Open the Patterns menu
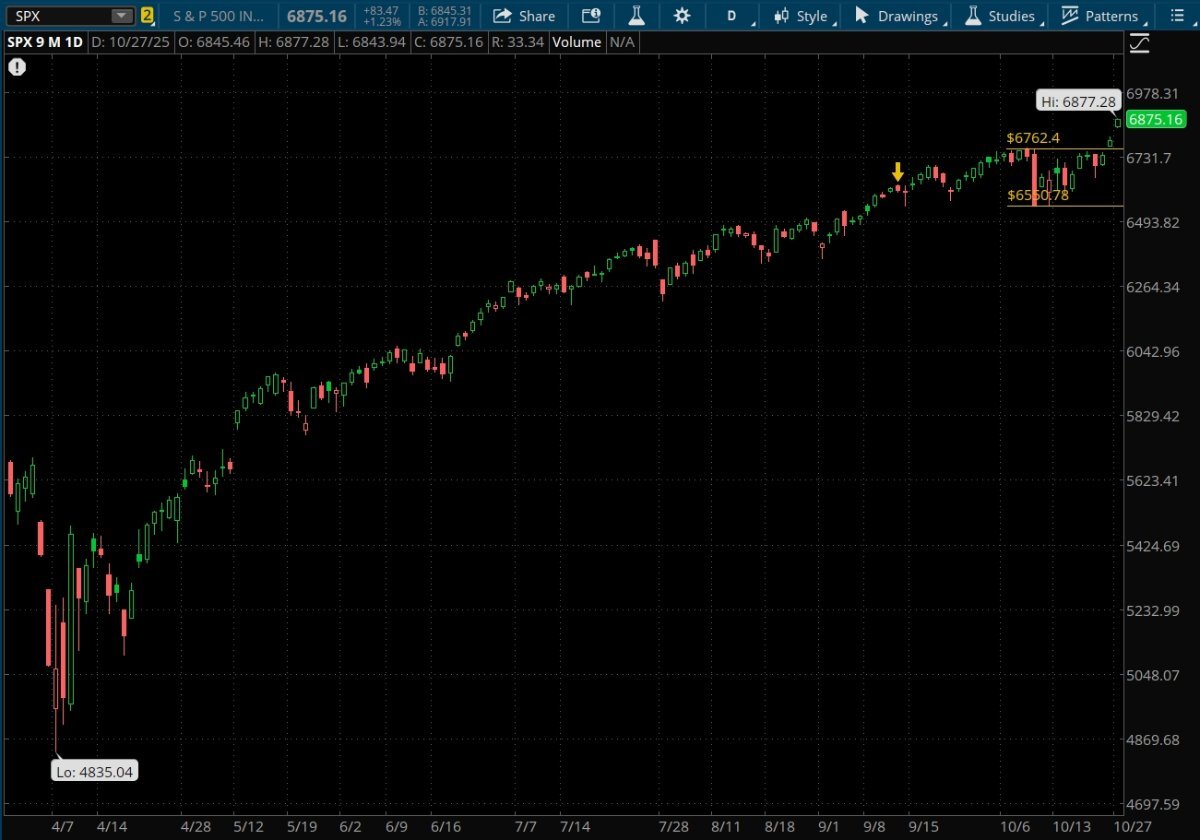 (x=1101, y=16)
